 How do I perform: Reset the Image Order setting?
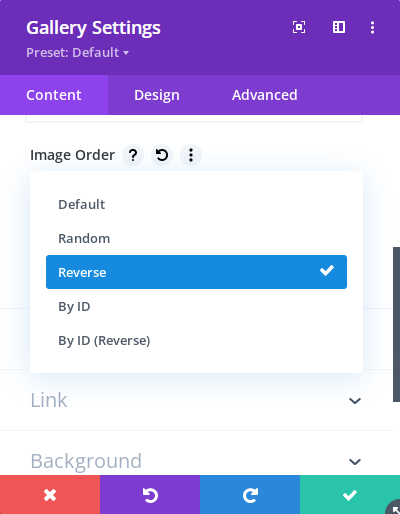coord(162,155)
